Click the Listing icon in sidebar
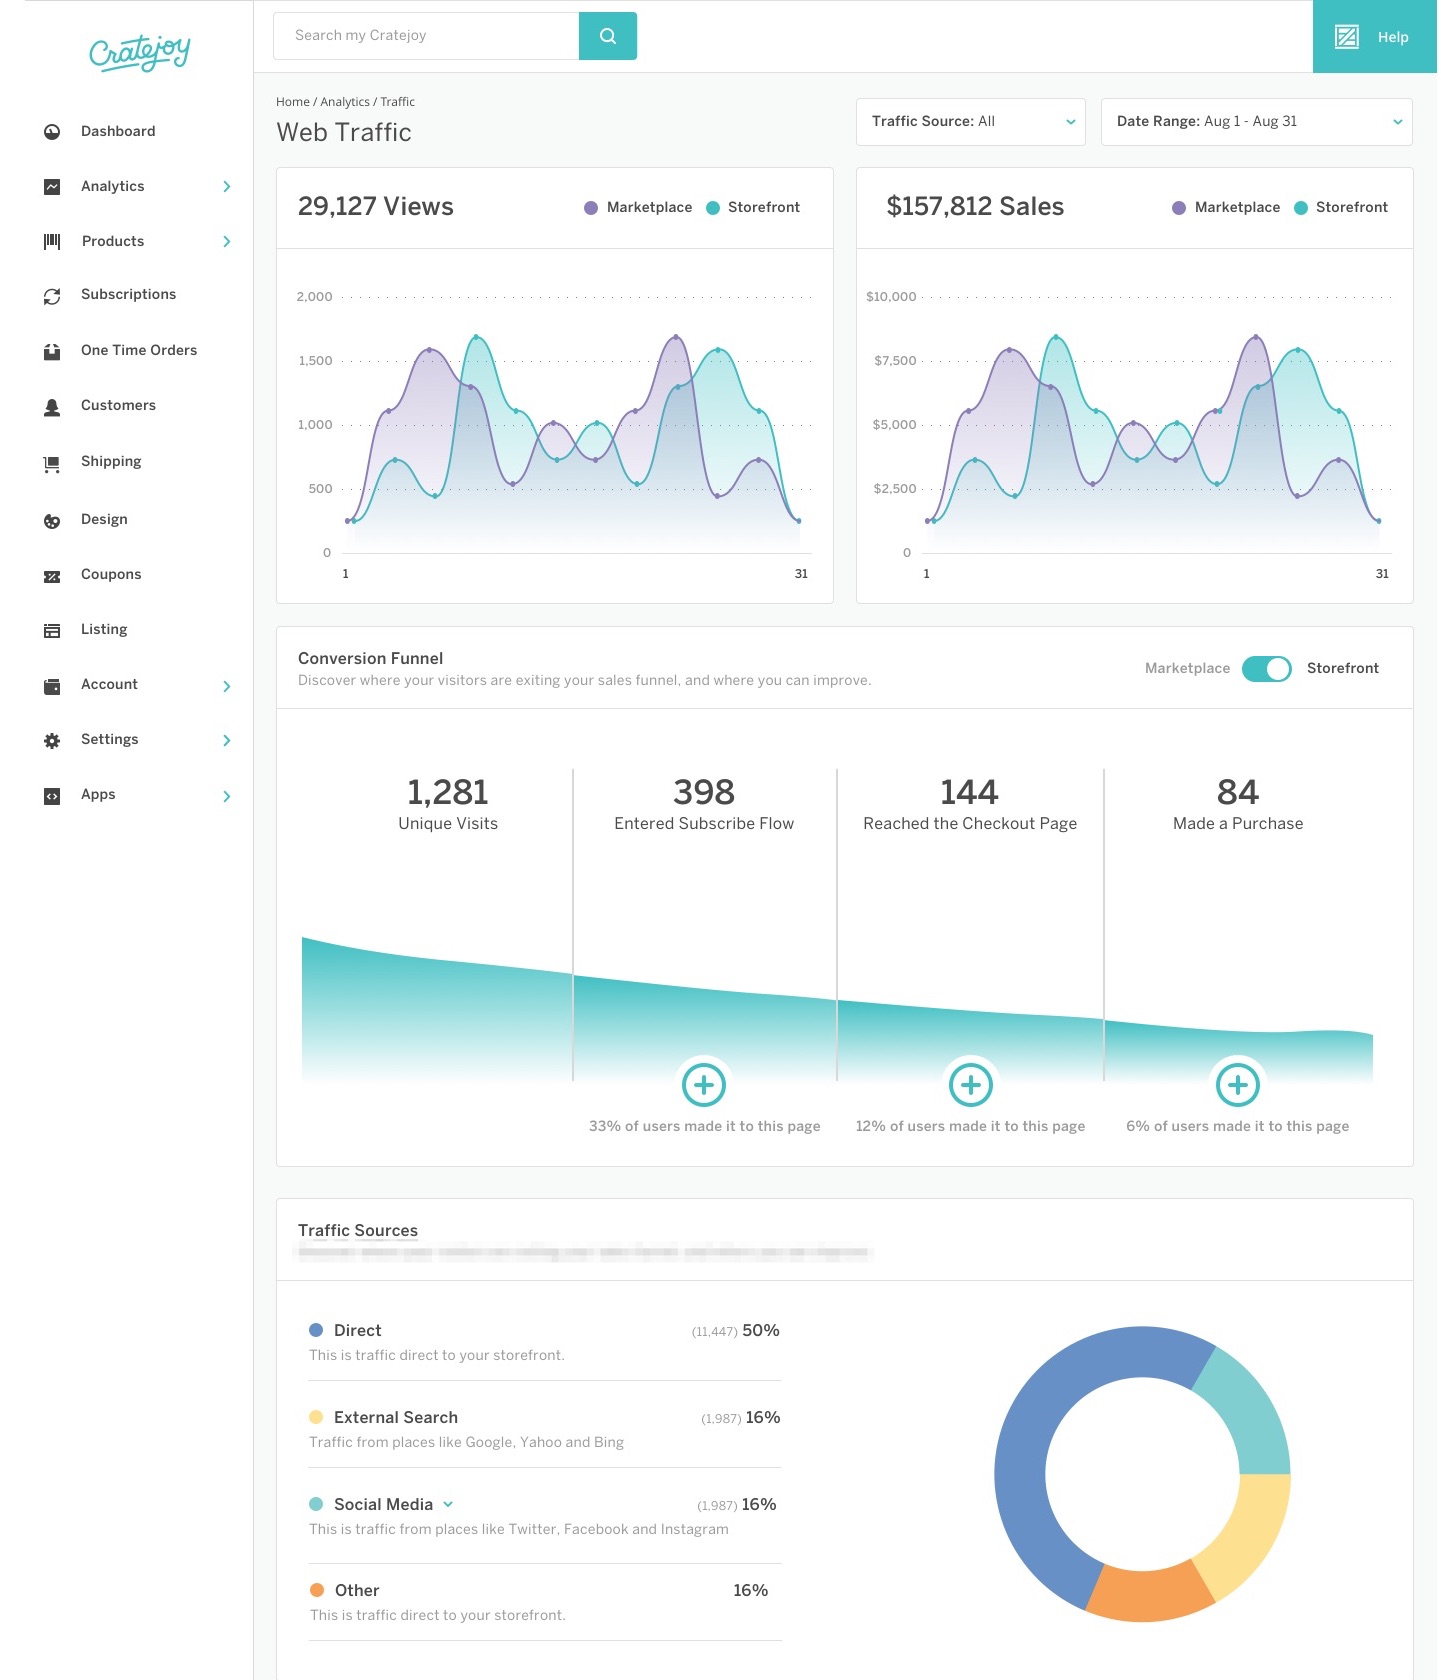This screenshot has height=1680, width=1441. (x=52, y=630)
